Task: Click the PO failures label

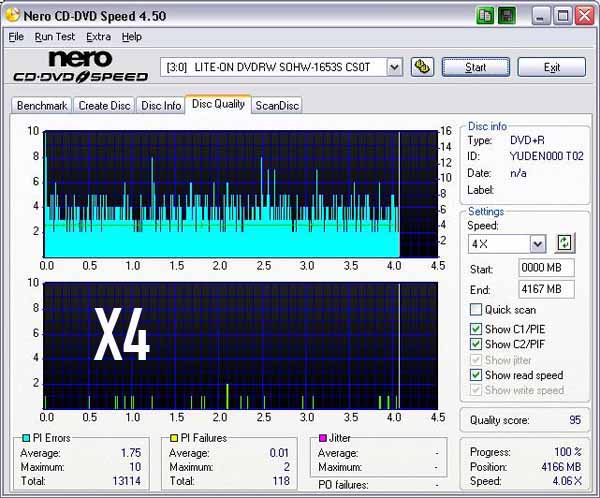Action: pos(343,485)
